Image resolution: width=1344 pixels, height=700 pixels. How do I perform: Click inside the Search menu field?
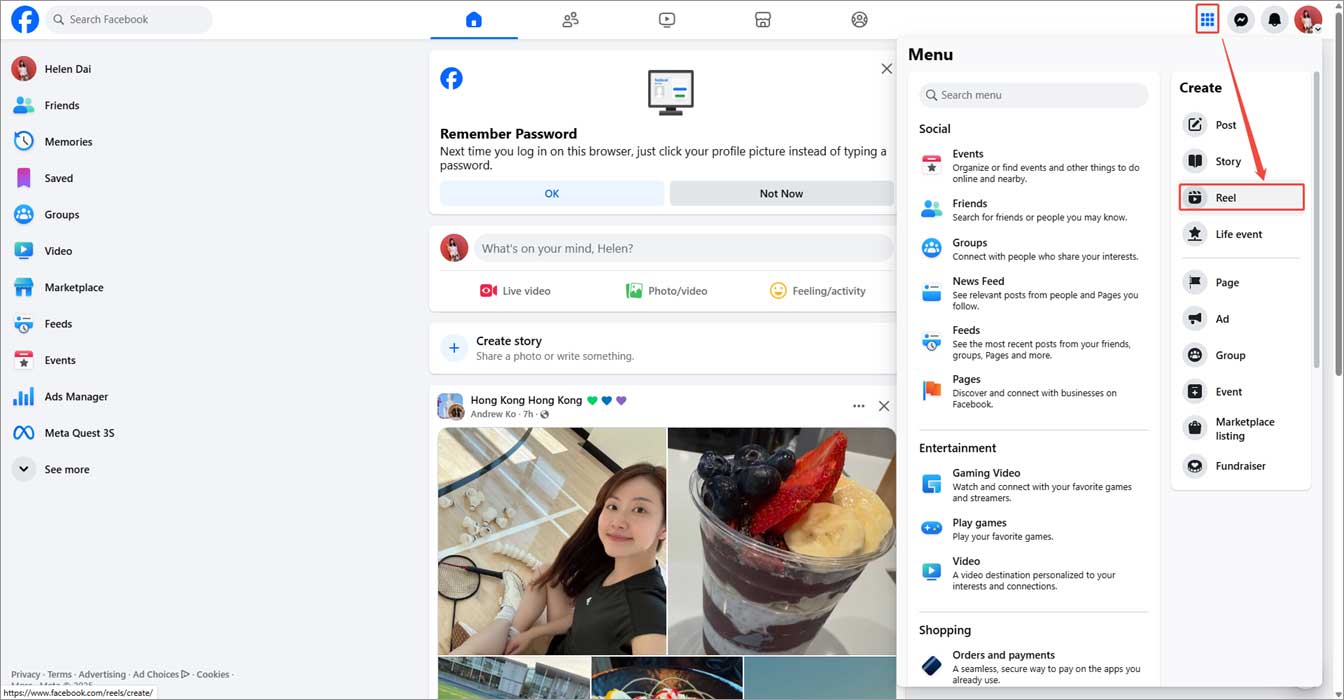[x=1032, y=95]
